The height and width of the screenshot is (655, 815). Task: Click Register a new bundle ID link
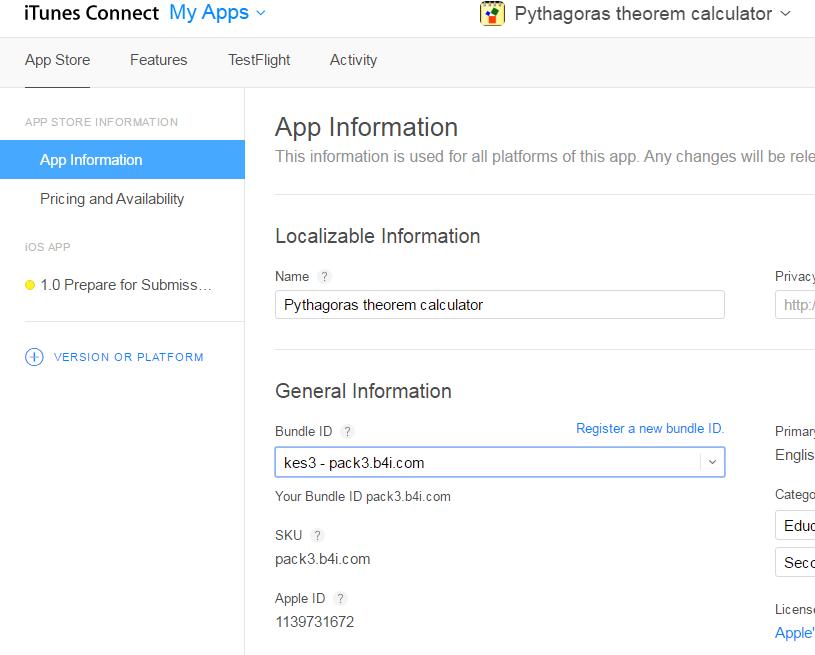(x=650, y=428)
